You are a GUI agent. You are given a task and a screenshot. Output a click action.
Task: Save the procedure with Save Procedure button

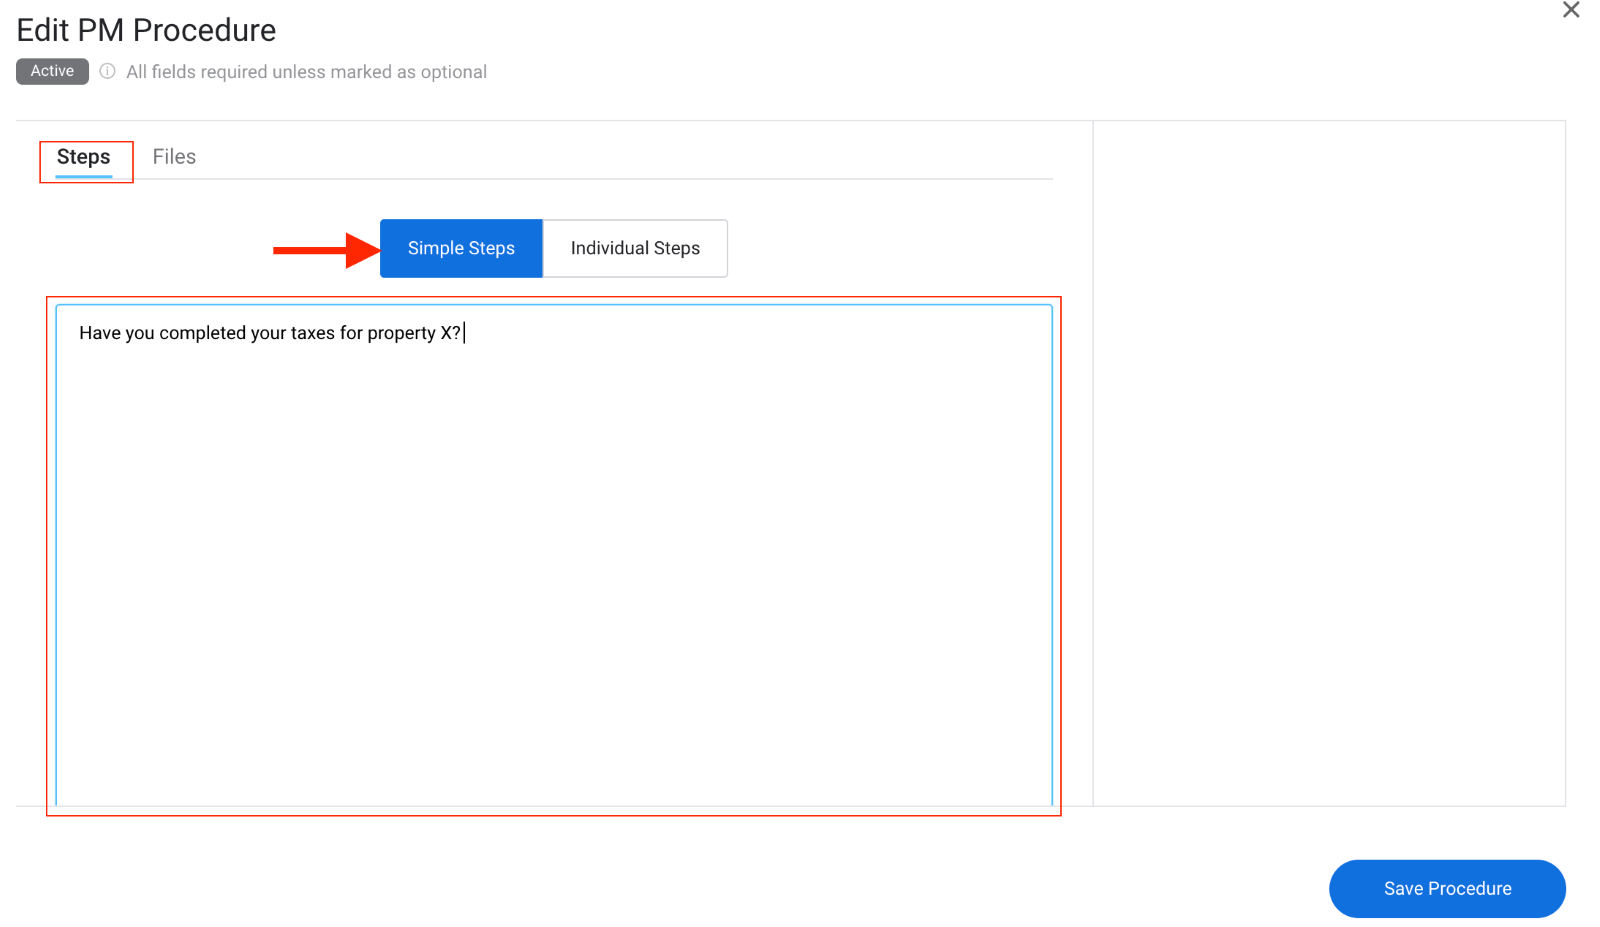1446,888
